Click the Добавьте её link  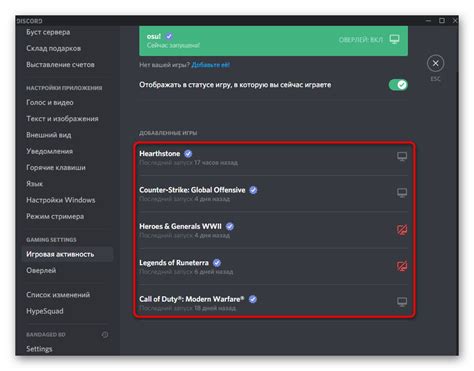(211, 65)
